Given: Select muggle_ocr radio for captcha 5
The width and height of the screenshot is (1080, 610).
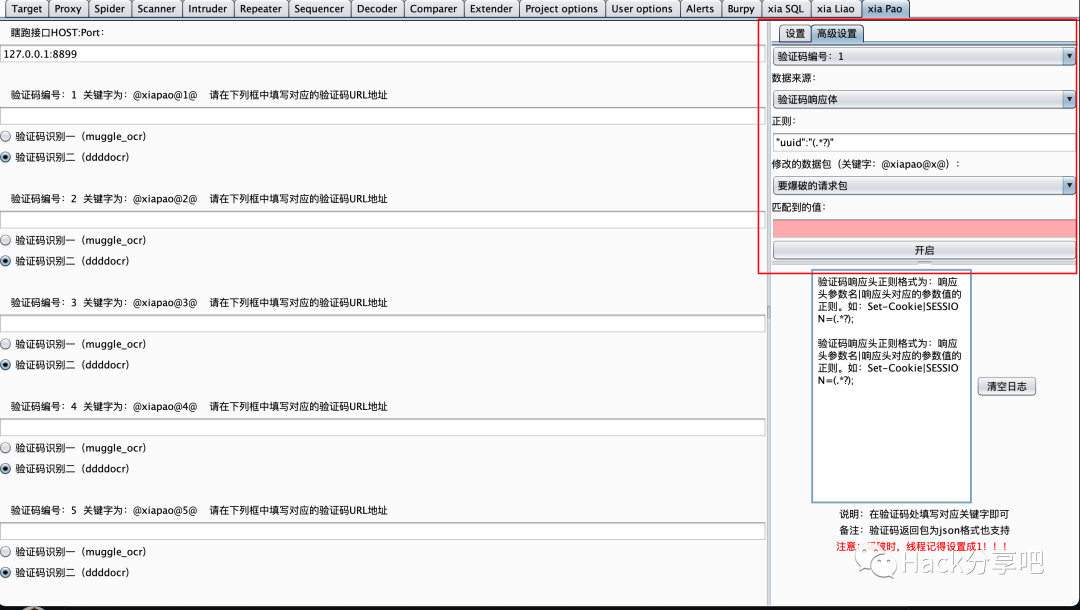Looking at the screenshot, I should click(6, 552).
